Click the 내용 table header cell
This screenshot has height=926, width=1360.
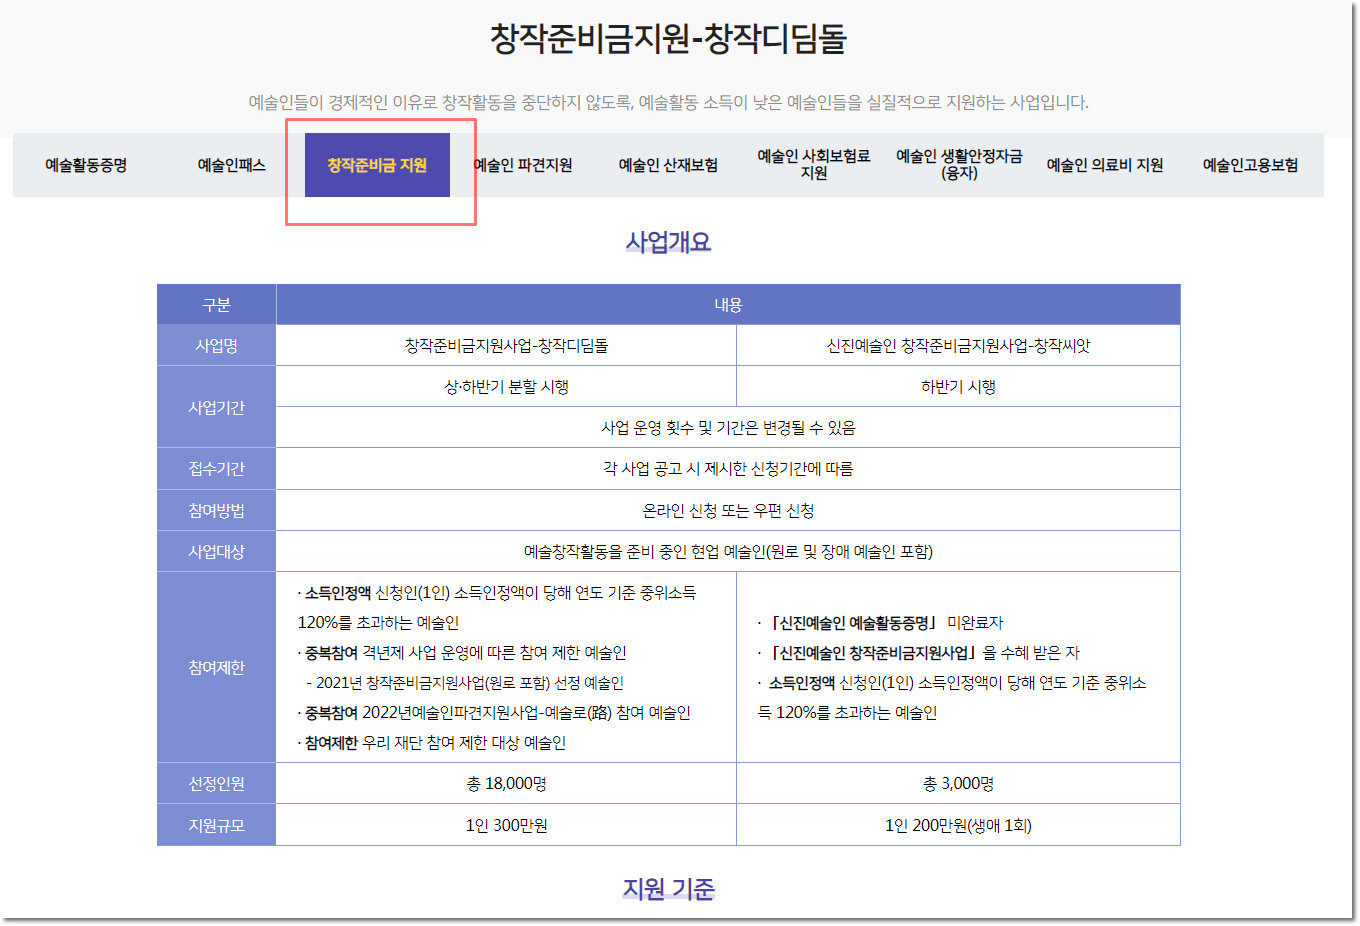pyautogui.click(x=728, y=305)
